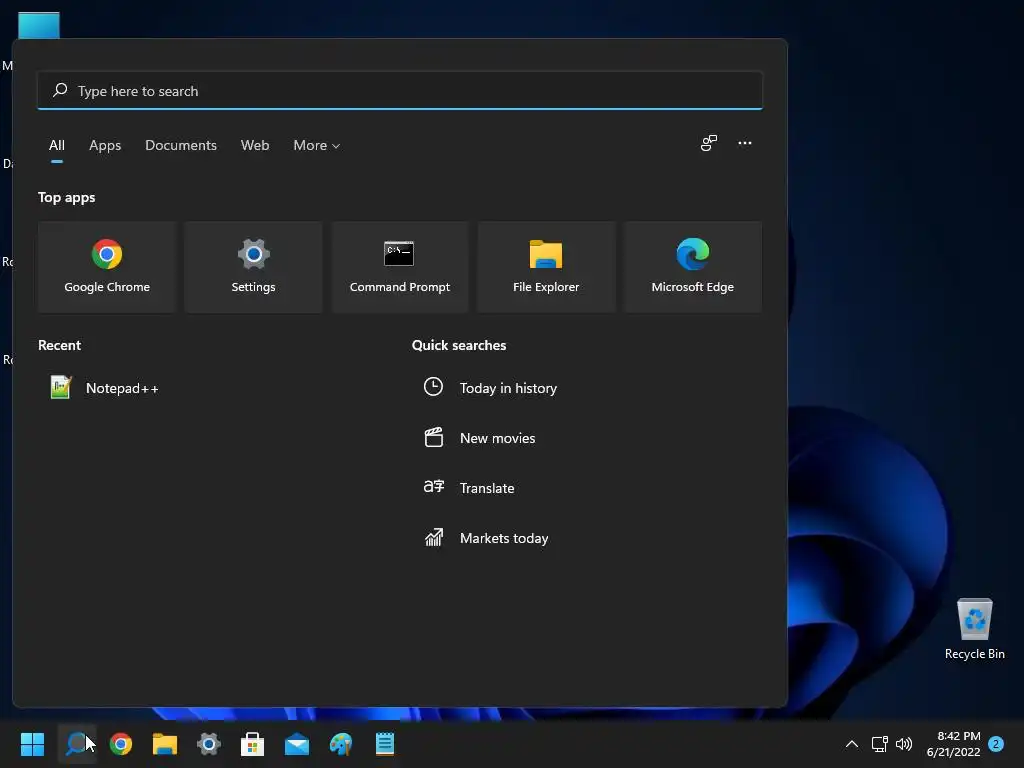Click the Type here to search field

[x=400, y=91]
